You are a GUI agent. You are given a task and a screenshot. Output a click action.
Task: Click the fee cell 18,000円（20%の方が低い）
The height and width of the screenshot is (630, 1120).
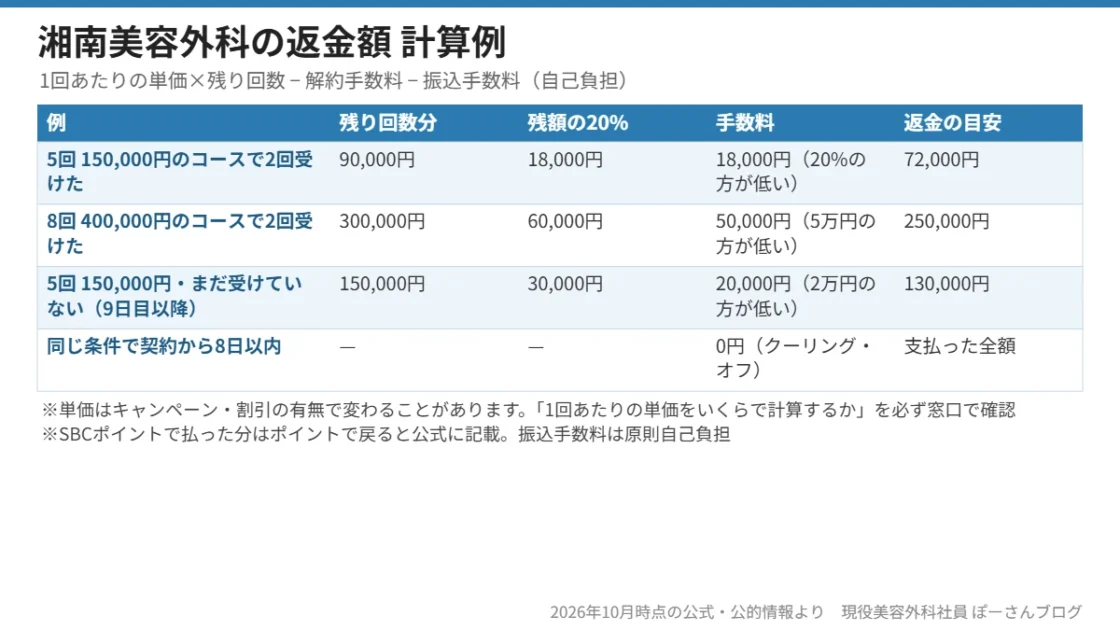791,171
